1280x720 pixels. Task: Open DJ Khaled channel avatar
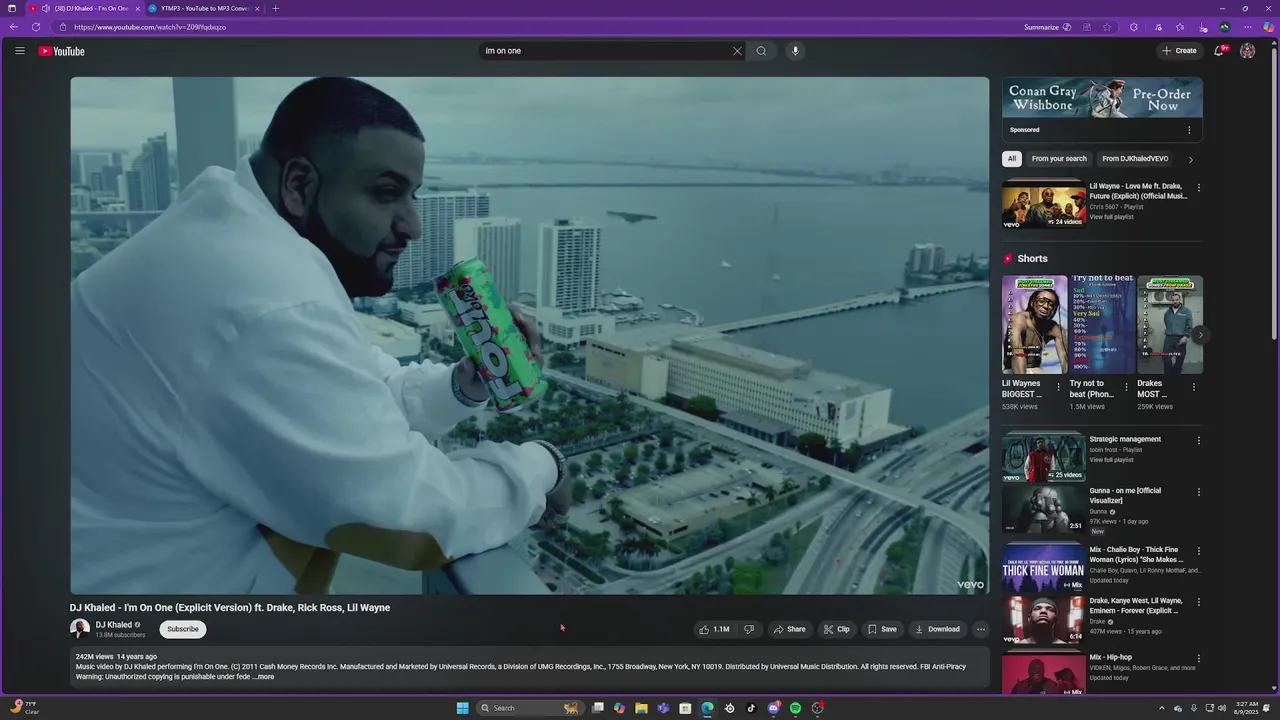(80, 629)
